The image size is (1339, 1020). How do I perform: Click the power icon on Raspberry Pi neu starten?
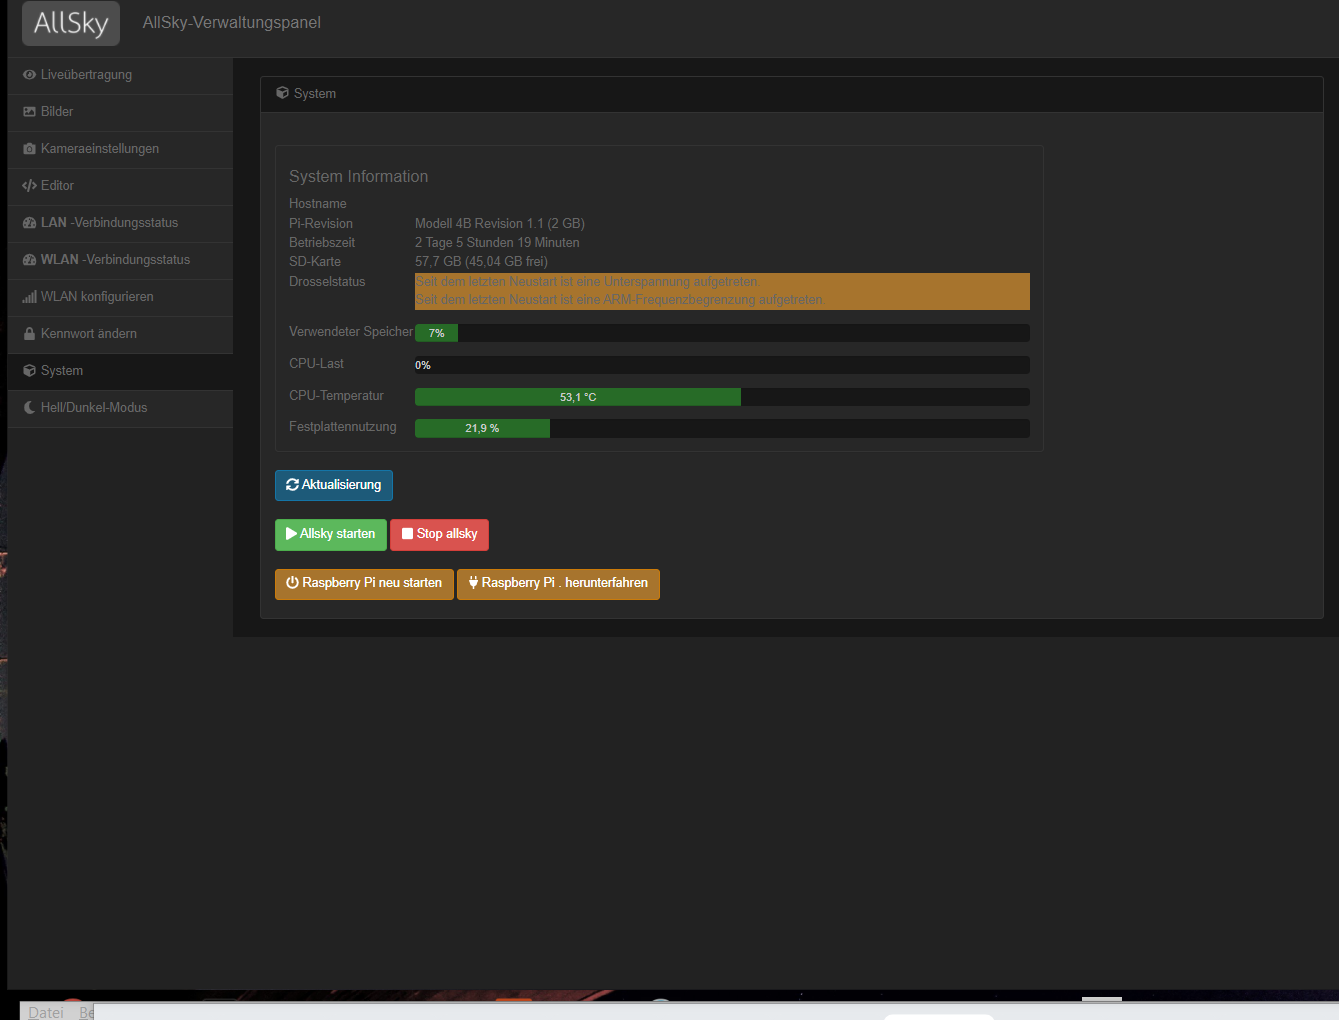coord(293,583)
